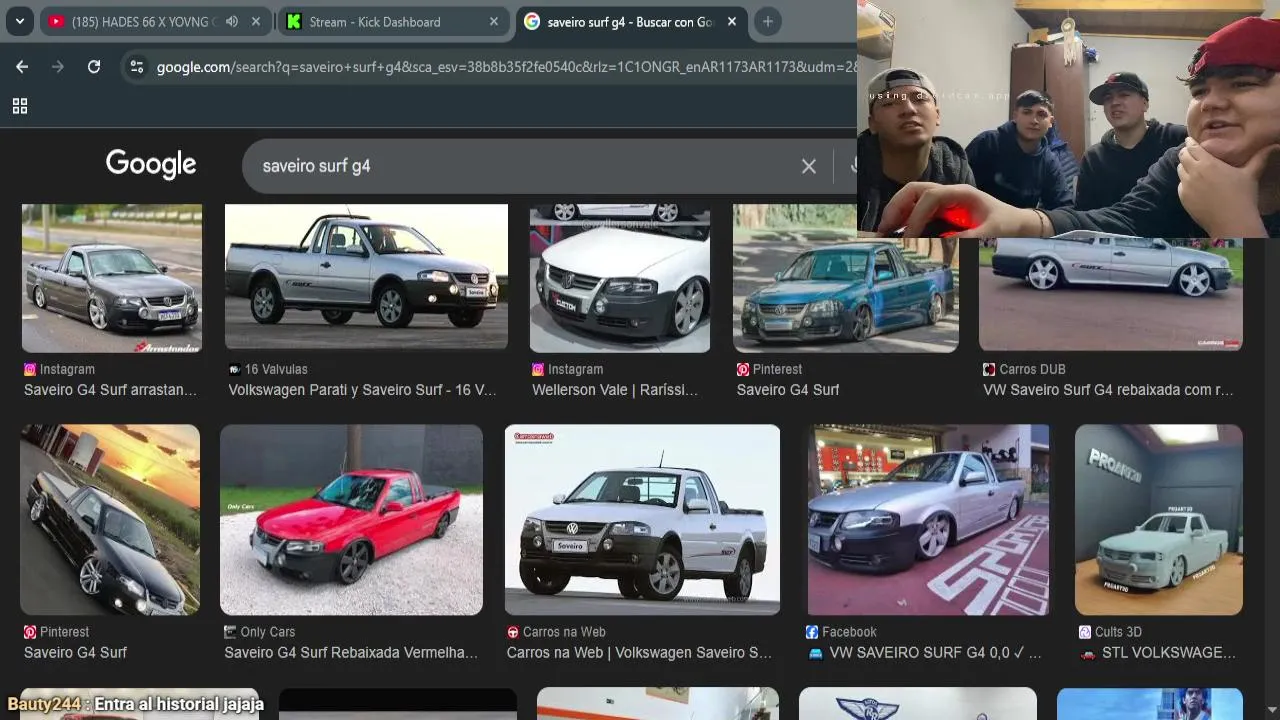
Task: Open the bookmarks bar apps grid icon
Action: coord(19,106)
